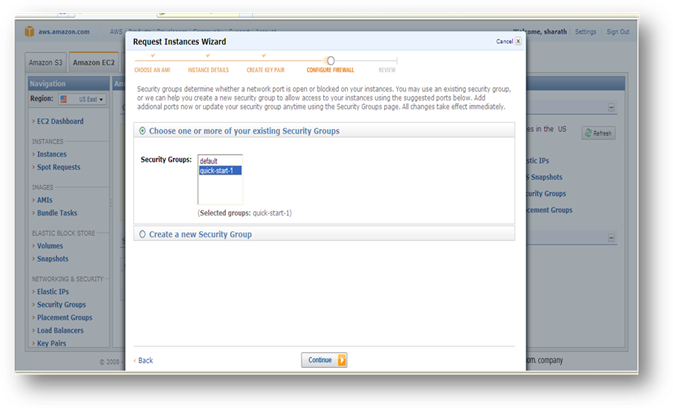Open Load Balancers in navigation
Screen dimensions: 673x408
pos(60,330)
